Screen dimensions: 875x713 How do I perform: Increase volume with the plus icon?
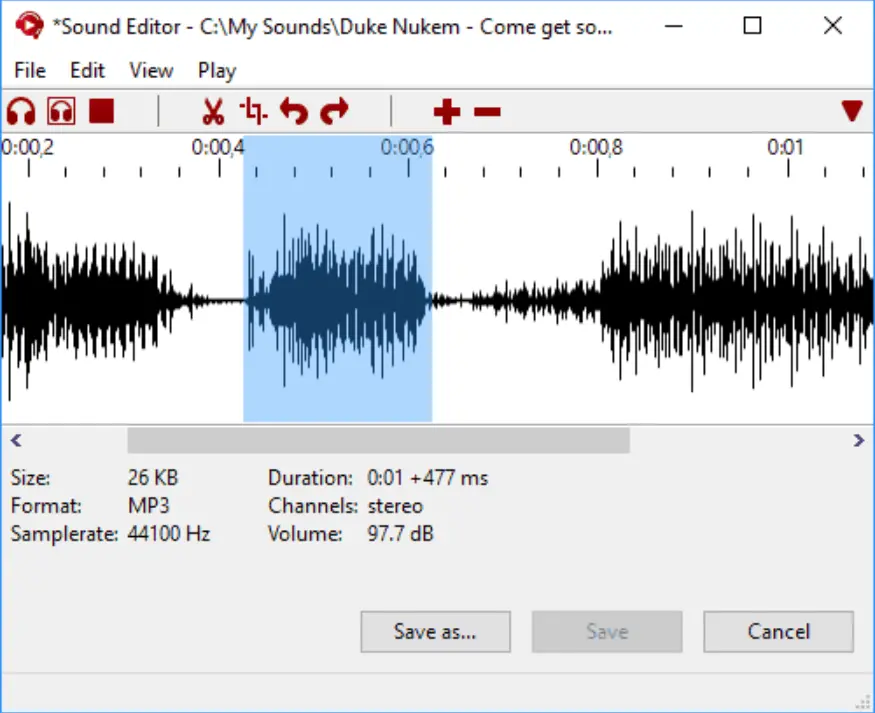tap(446, 112)
